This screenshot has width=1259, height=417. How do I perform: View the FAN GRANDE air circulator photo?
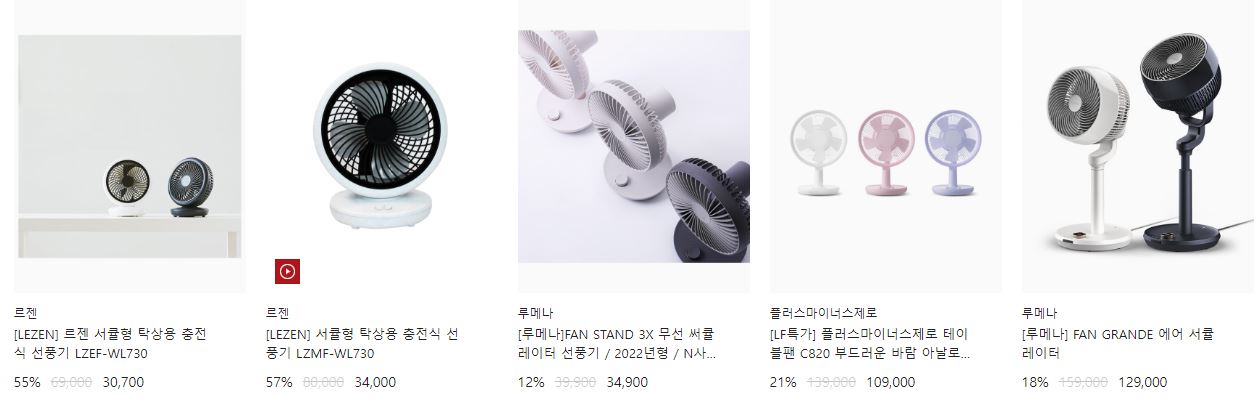[x=1138, y=146]
